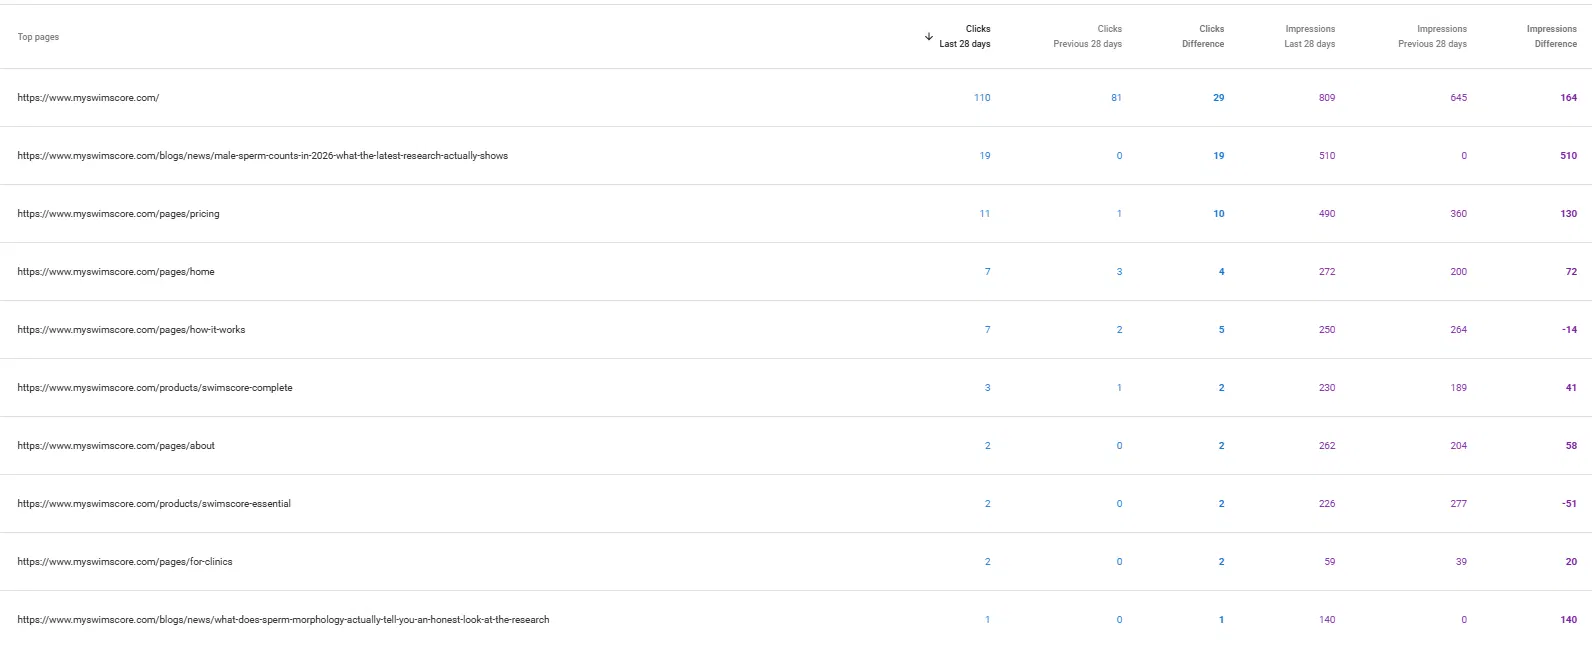Select the pages/about URL row
This screenshot has height=645, width=1592.
[x=796, y=446]
